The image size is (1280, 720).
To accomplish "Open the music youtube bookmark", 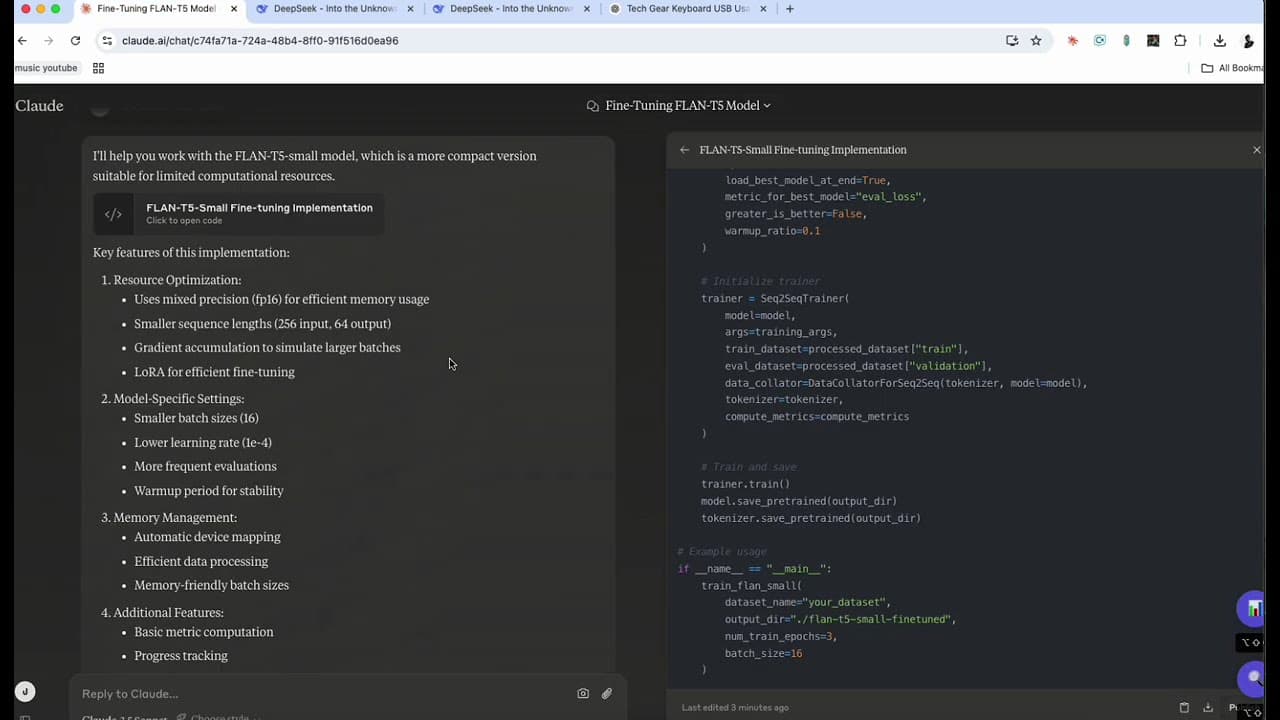I will coord(46,68).
